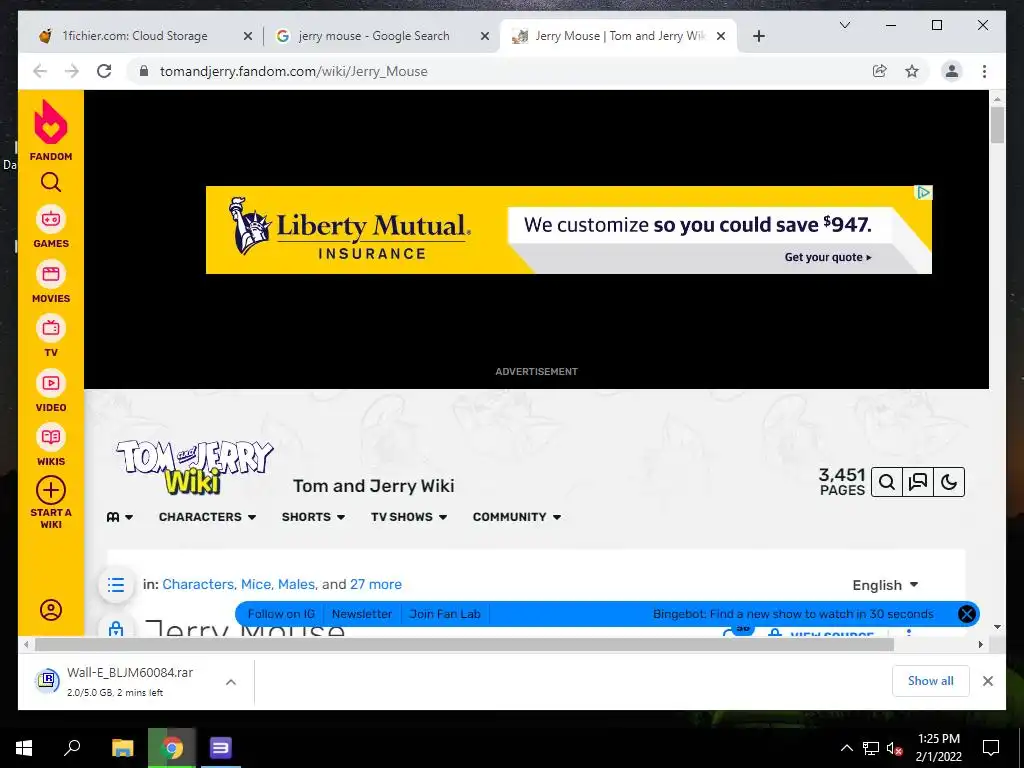Search the wiki using magnifier button
Image resolution: width=1024 pixels, height=768 pixels.
(887, 483)
